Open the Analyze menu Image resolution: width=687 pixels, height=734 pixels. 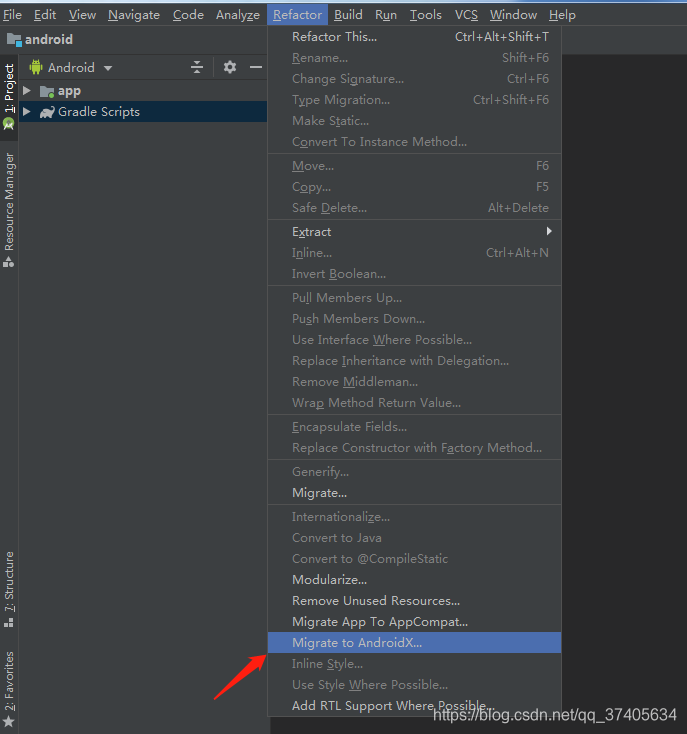(238, 15)
